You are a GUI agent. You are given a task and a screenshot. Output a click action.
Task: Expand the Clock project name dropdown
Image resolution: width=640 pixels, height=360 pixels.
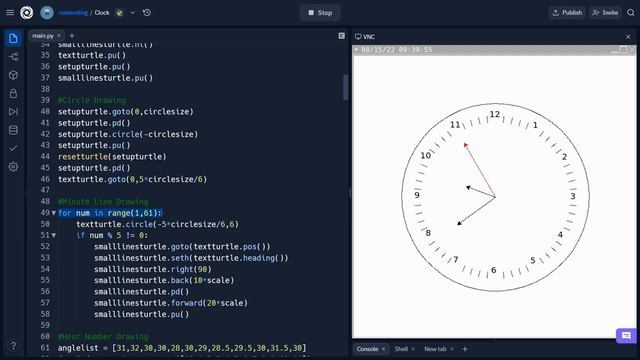133,13
